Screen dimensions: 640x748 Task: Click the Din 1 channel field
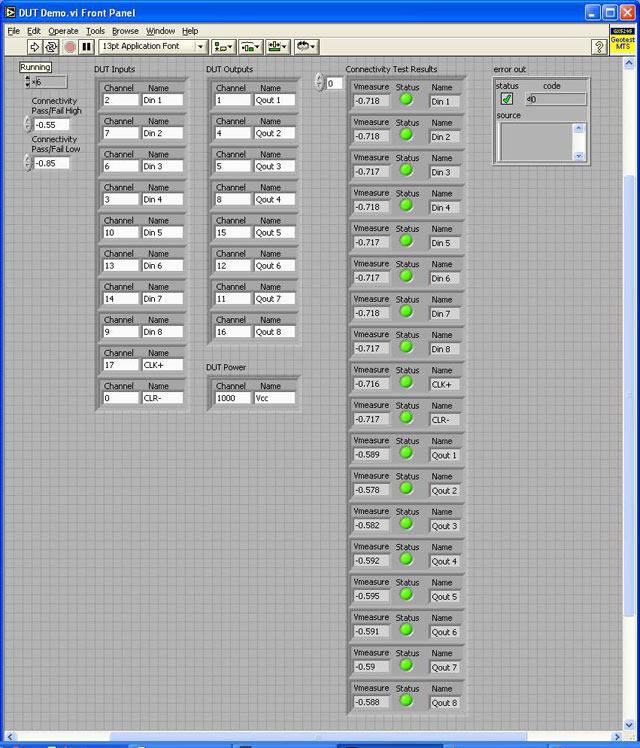pyautogui.click(x=121, y=100)
